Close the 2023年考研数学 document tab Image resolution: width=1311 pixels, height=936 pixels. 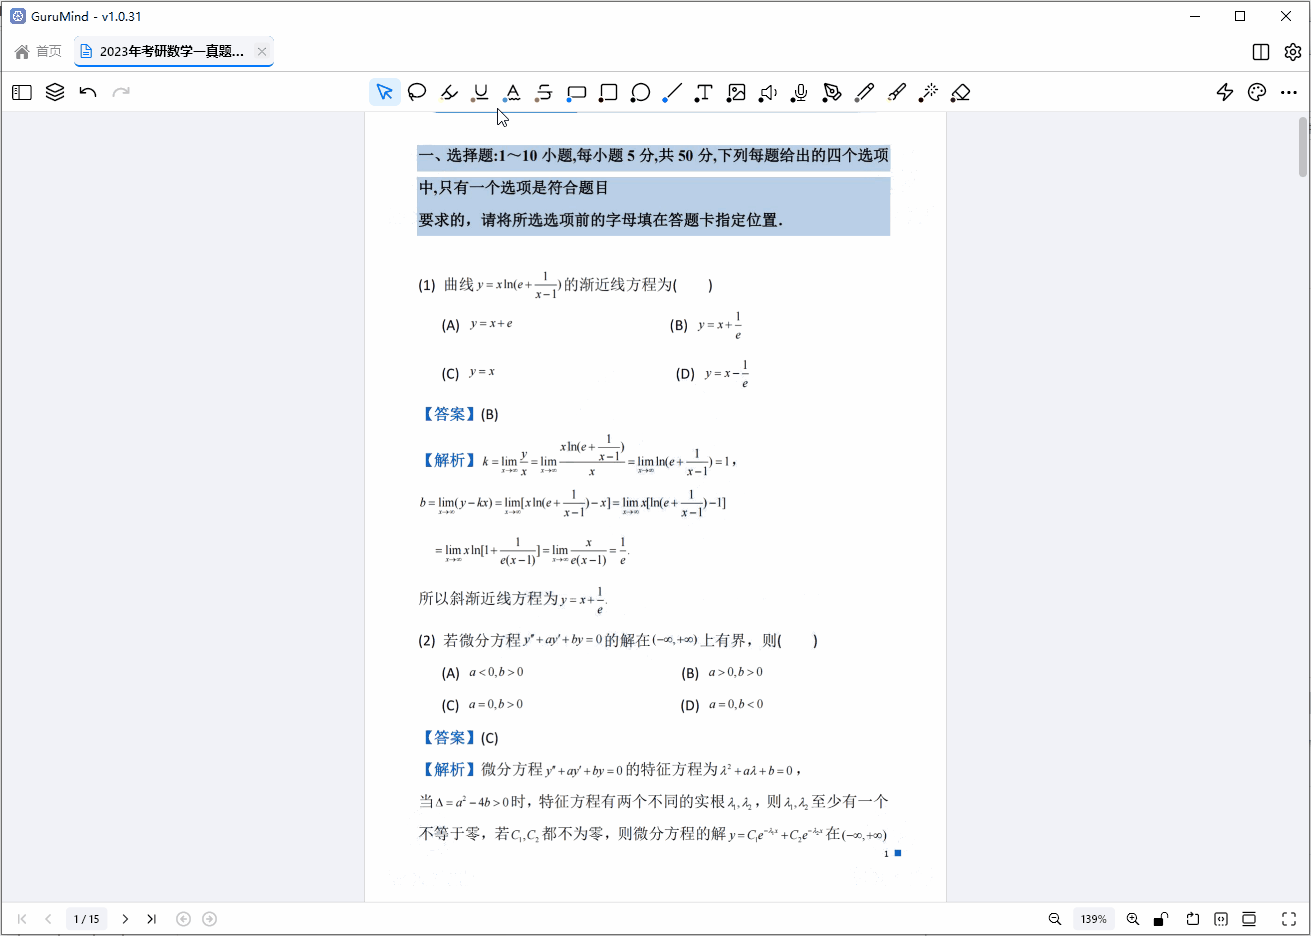262,51
